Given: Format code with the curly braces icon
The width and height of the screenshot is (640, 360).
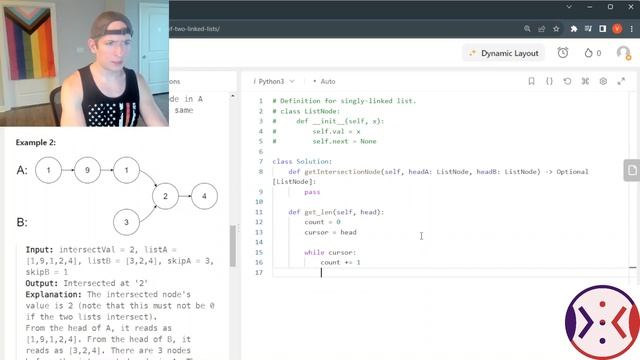Looking at the screenshot, I should (549, 81).
